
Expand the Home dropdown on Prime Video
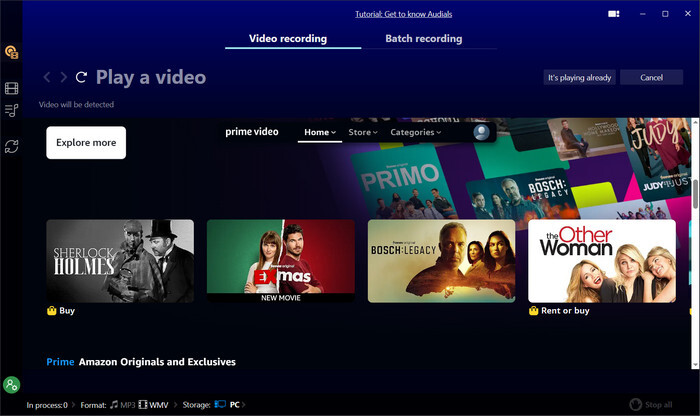pyautogui.click(x=321, y=132)
